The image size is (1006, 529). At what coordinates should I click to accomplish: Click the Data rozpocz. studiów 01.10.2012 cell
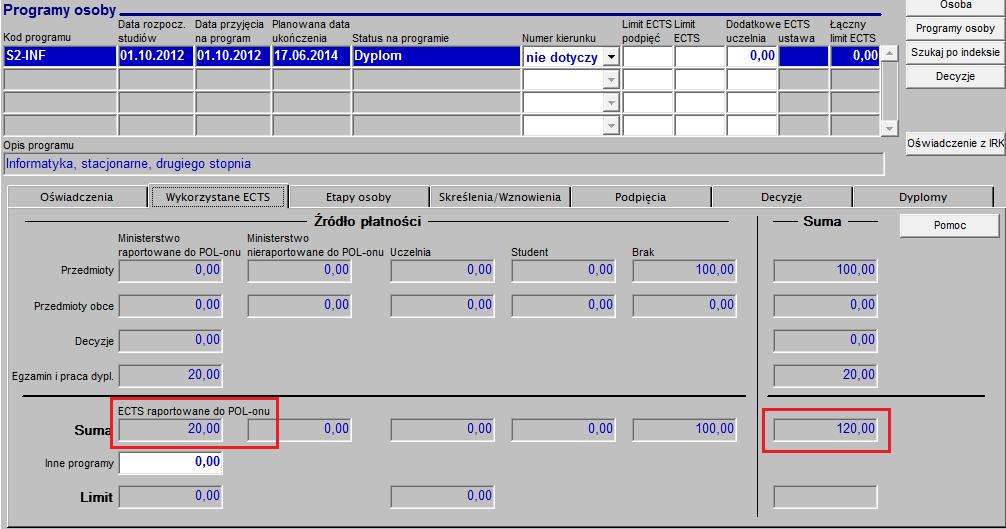tap(156, 56)
